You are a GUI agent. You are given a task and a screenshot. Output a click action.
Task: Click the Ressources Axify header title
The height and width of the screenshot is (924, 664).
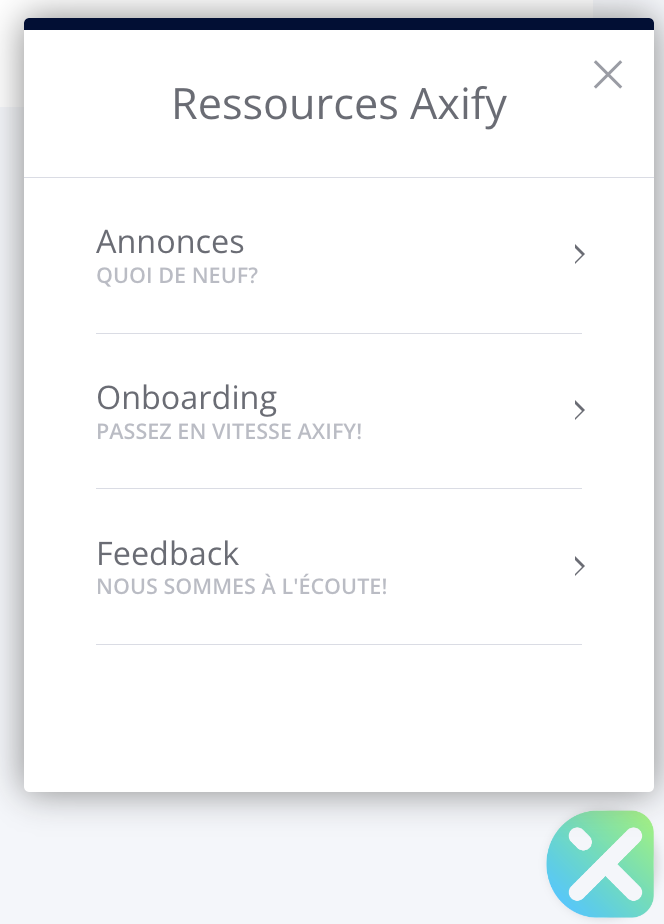339,104
